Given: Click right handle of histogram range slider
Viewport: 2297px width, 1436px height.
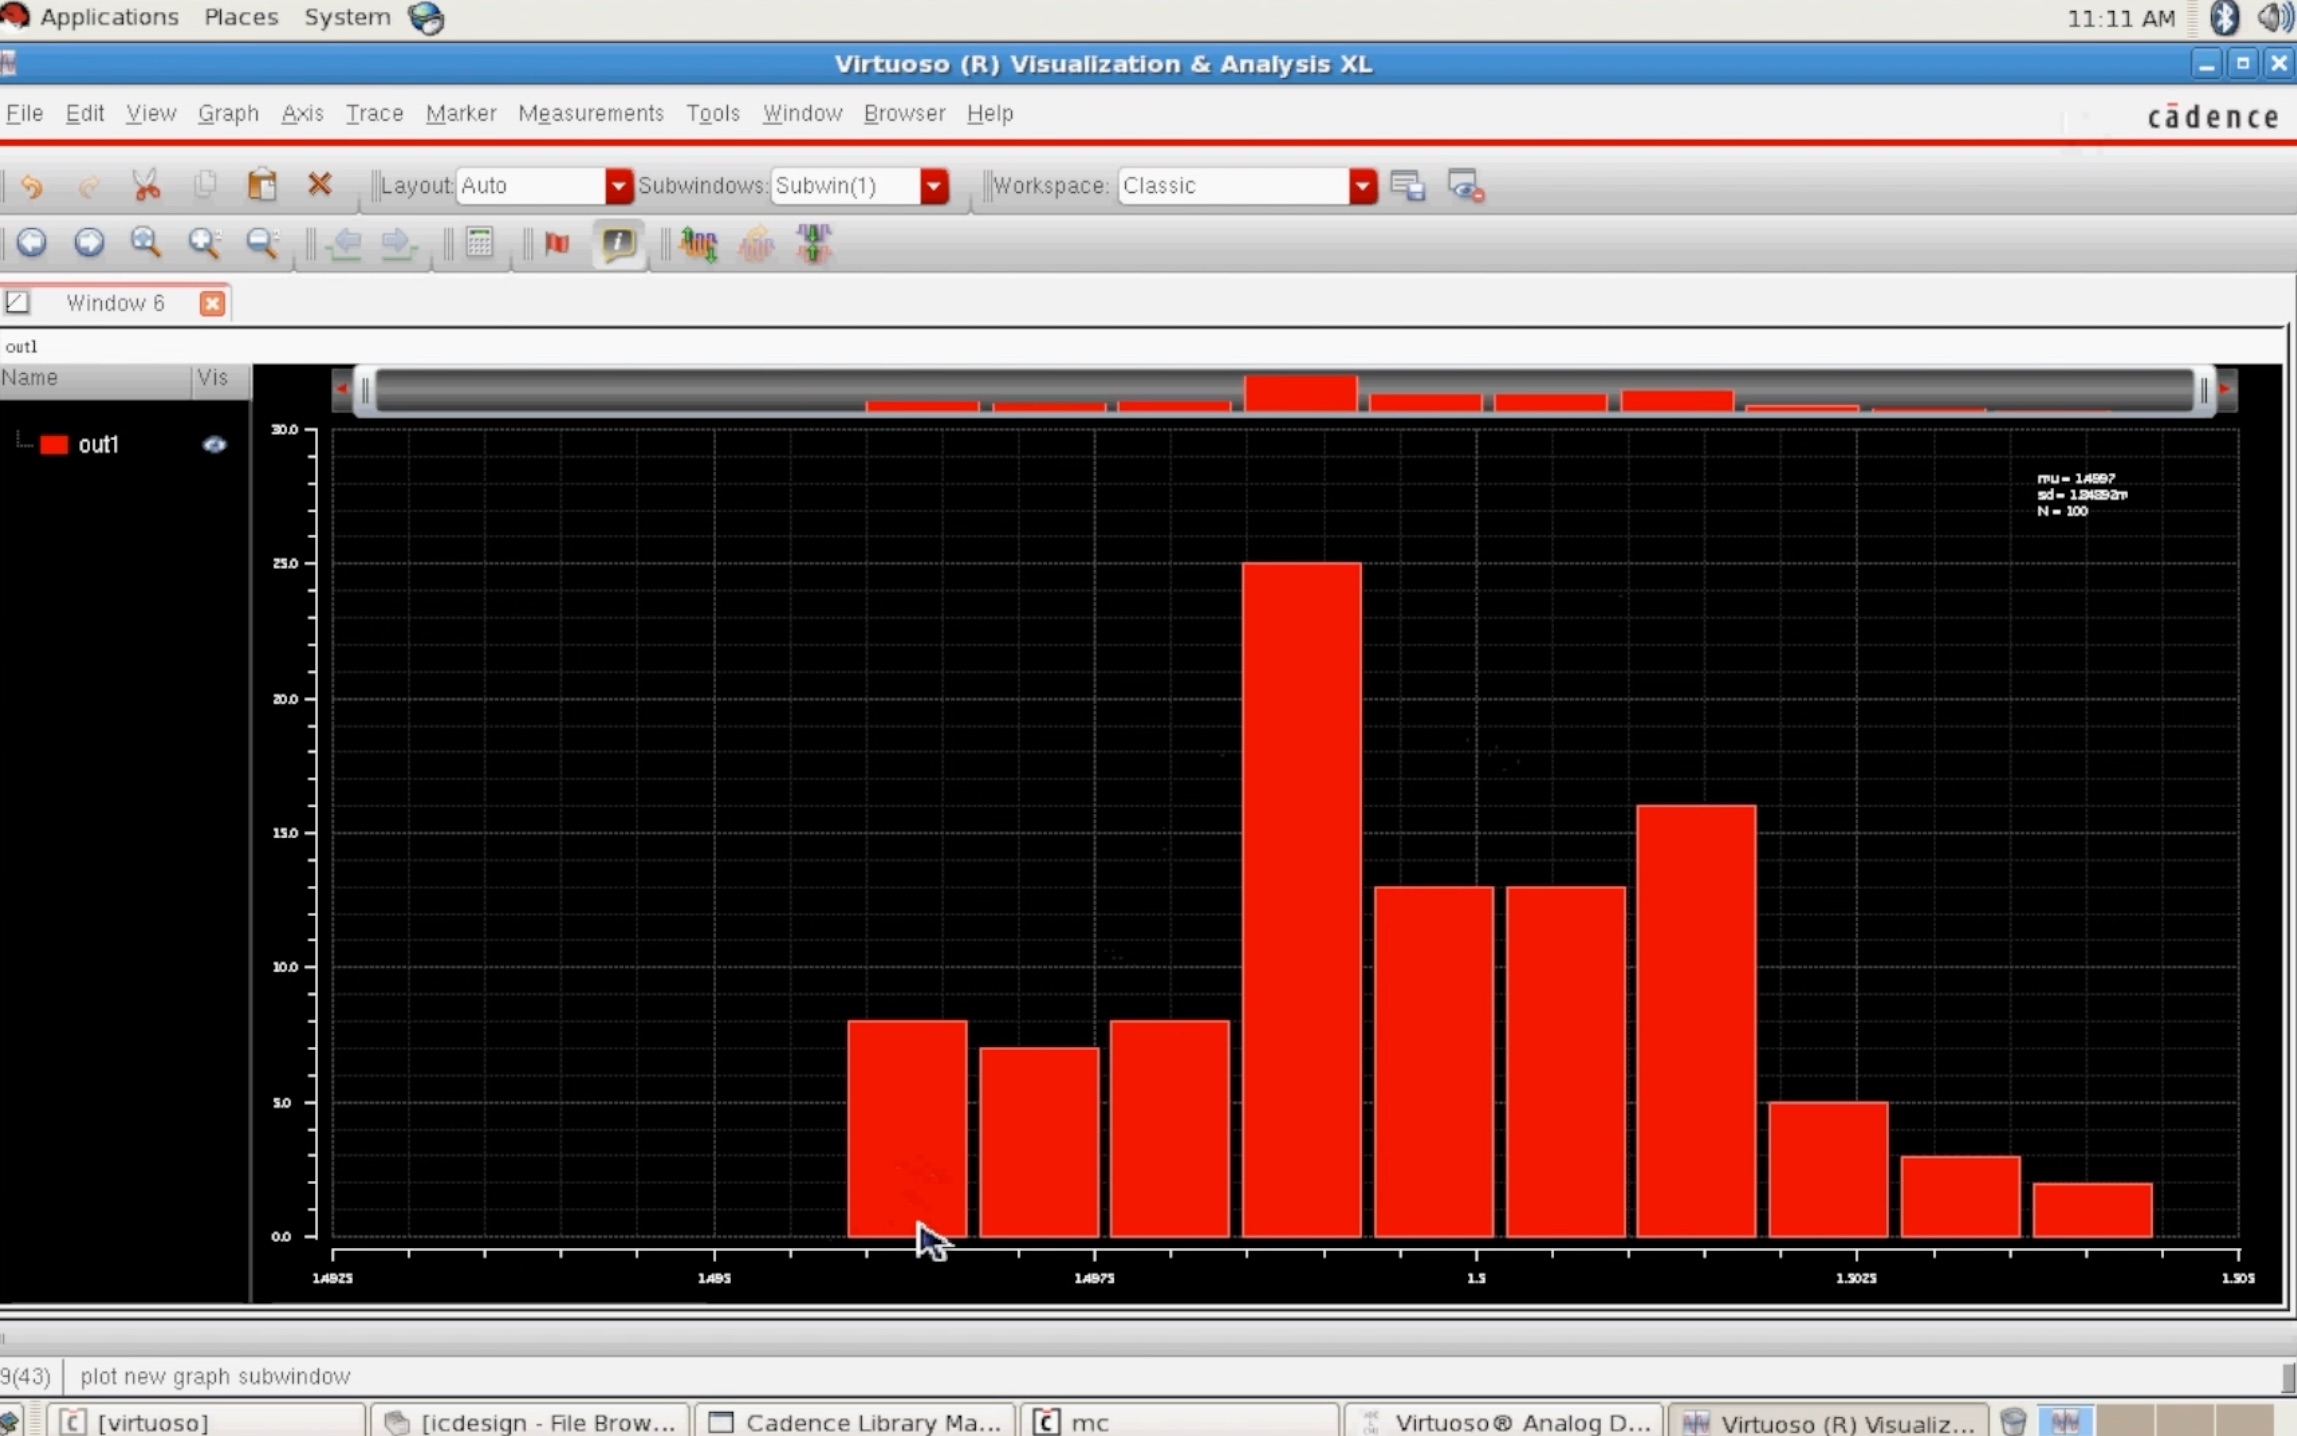Looking at the screenshot, I should (x=2204, y=391).
